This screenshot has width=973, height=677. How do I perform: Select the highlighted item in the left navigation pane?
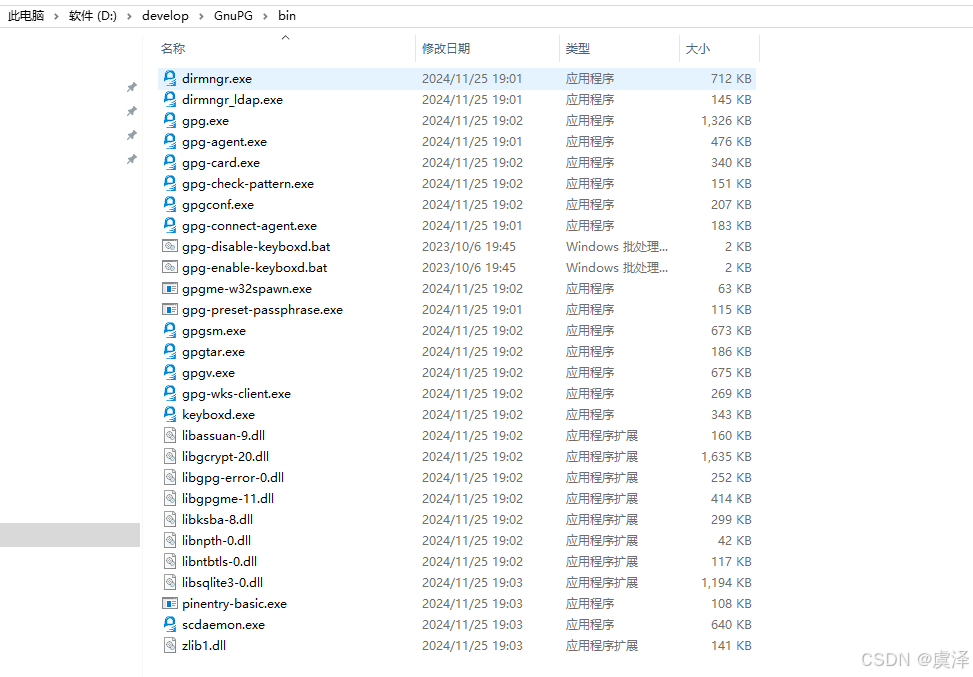(x=70, y=535)
